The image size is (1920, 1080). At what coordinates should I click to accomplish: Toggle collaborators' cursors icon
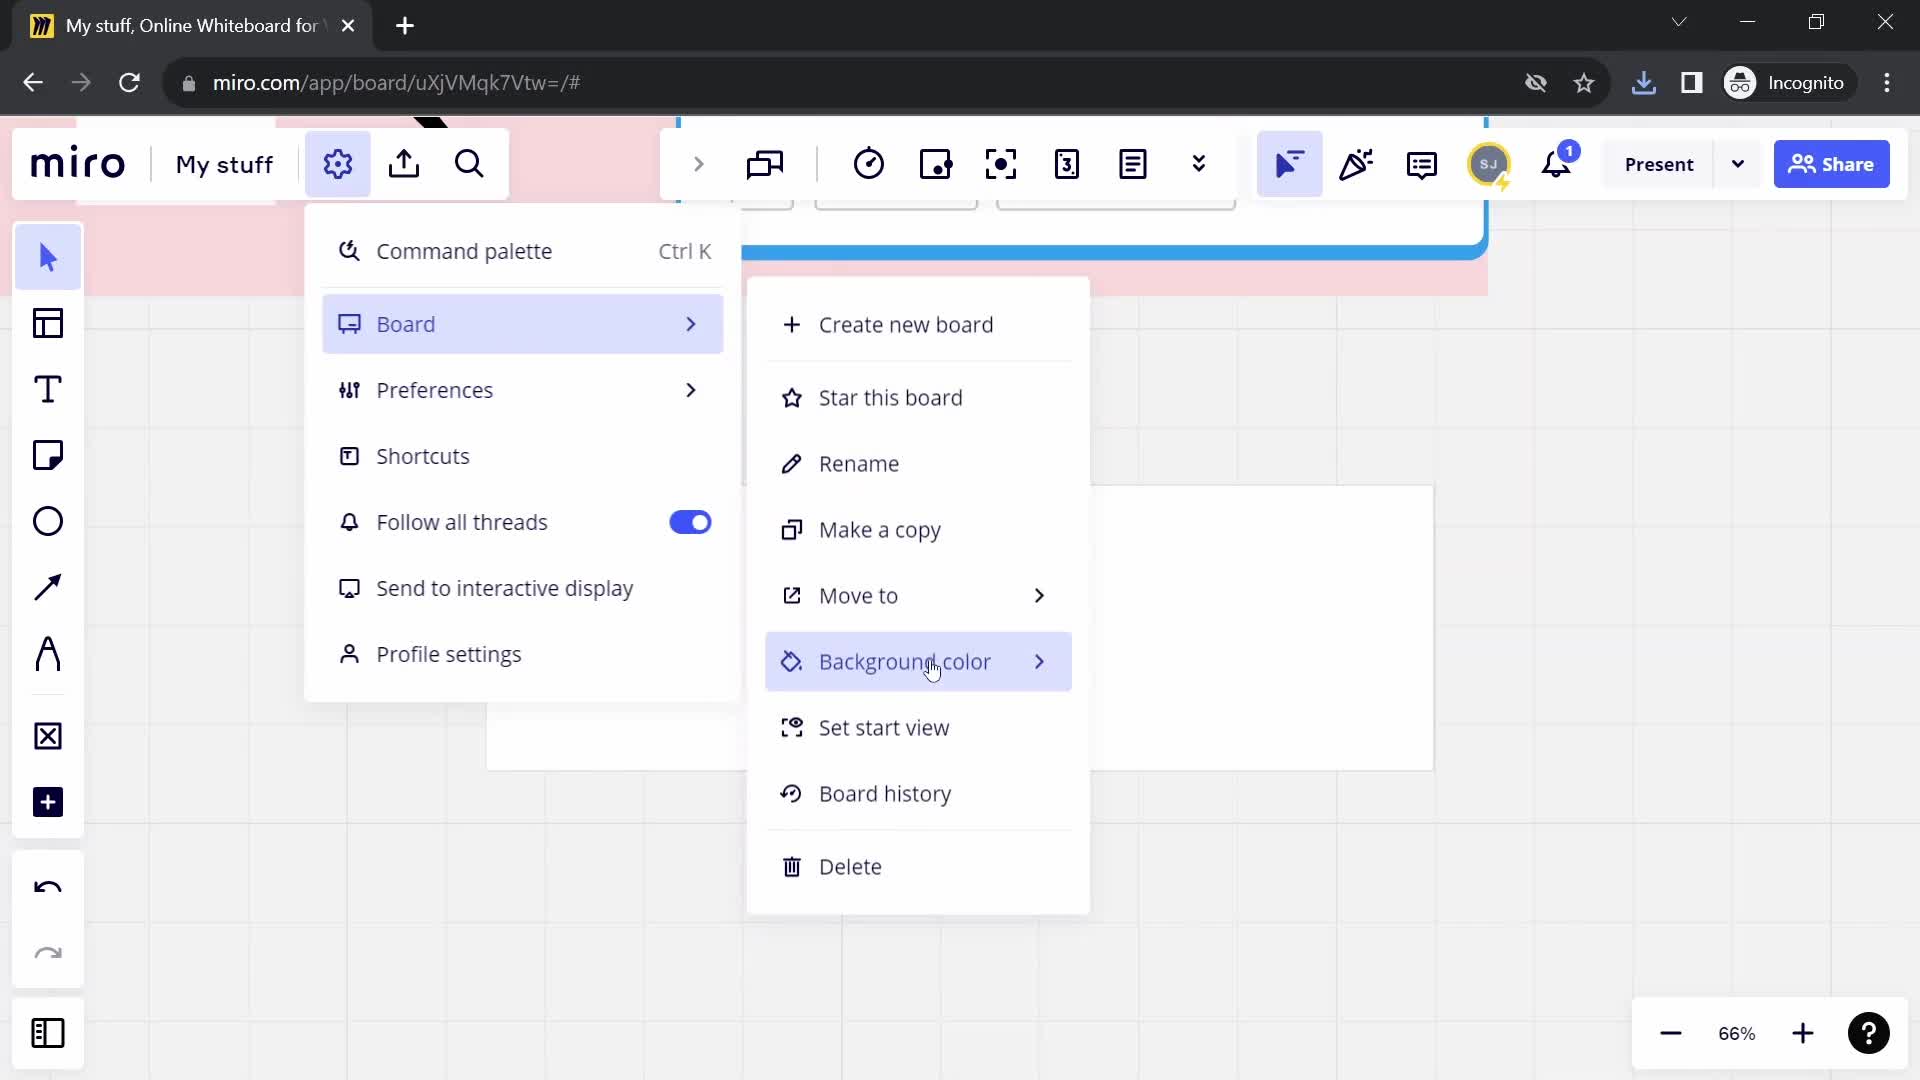click(x=1289, y=164)
